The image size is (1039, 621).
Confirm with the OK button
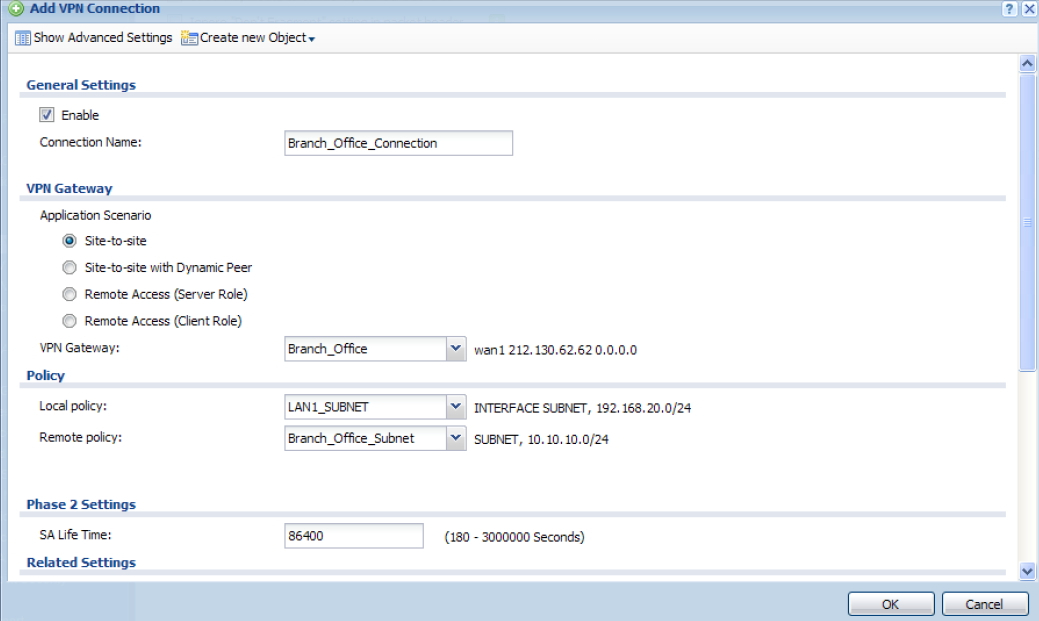coord(891,604)
